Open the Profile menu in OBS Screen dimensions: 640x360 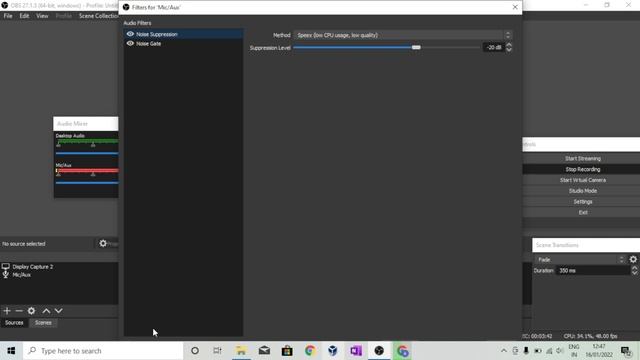pyautogui.click(x=63, y=16)
